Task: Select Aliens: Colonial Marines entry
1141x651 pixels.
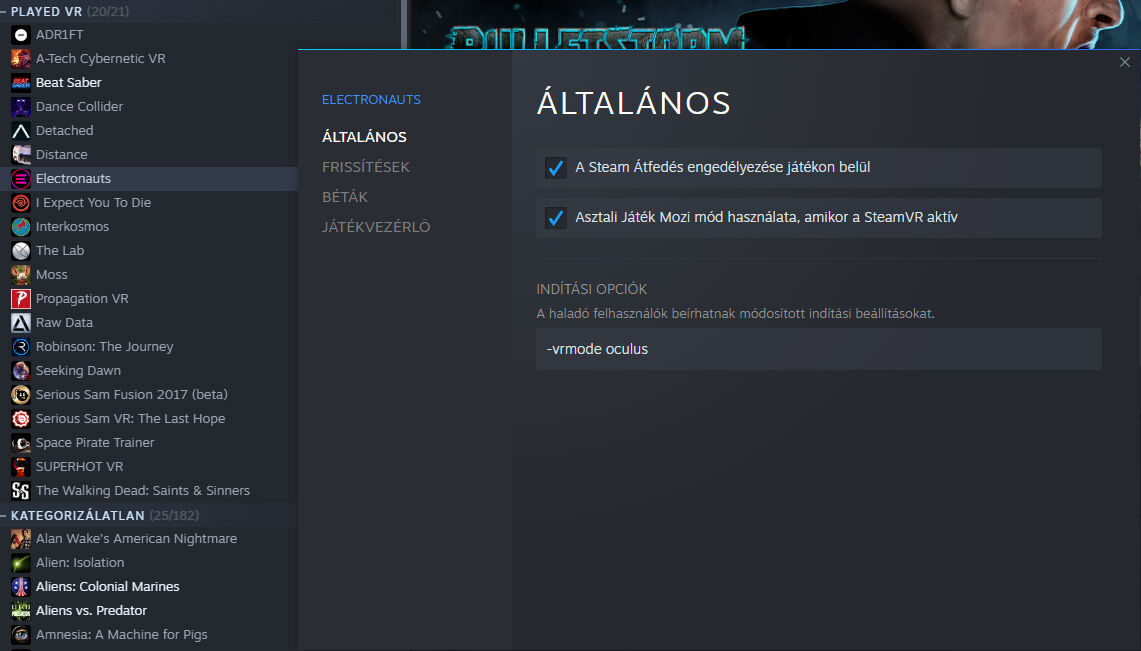Action: [108, 587]
